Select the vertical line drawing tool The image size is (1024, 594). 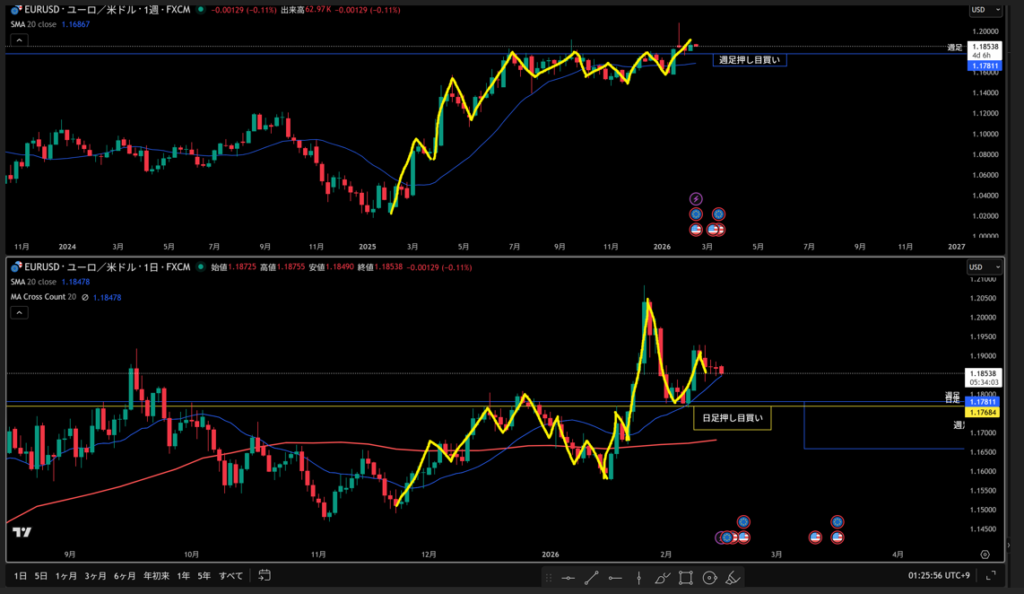[638, 577]
